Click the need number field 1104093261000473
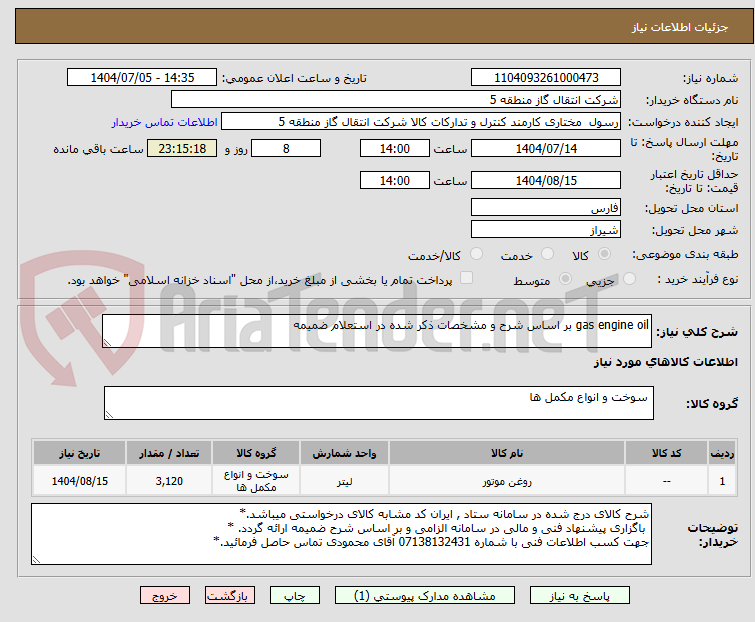This screenshot has width=755, height=622. [546, 78]
